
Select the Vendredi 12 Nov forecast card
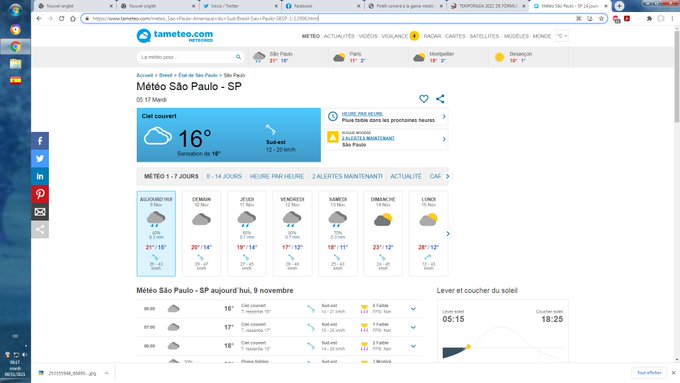pyautogui.click(x=292, y=234)
